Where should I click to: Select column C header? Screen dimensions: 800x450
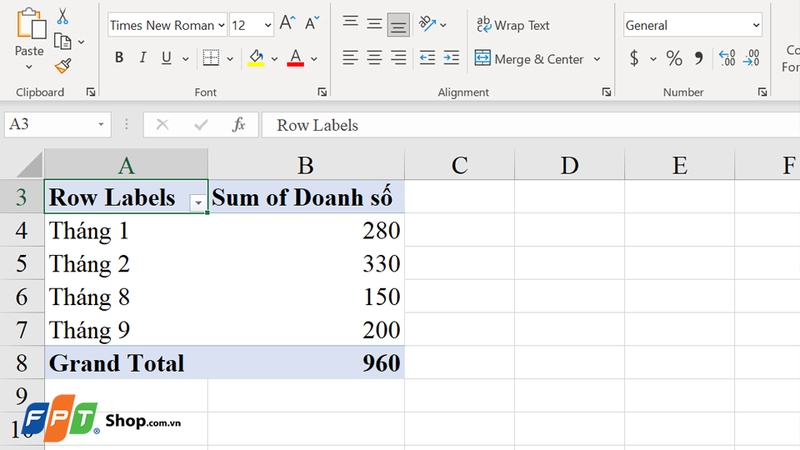459,164
